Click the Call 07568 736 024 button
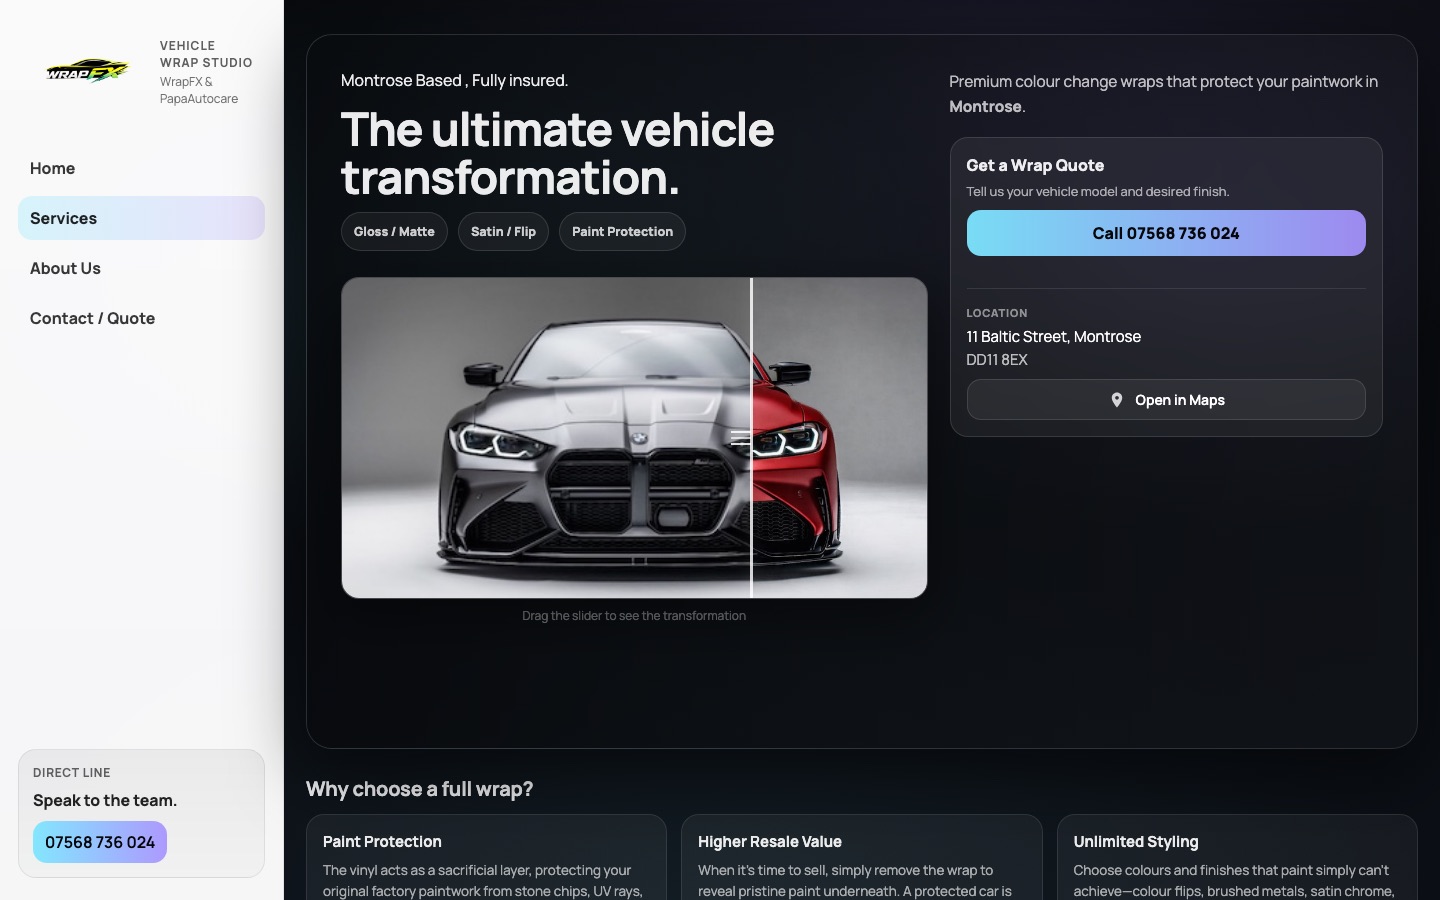 1166,233
